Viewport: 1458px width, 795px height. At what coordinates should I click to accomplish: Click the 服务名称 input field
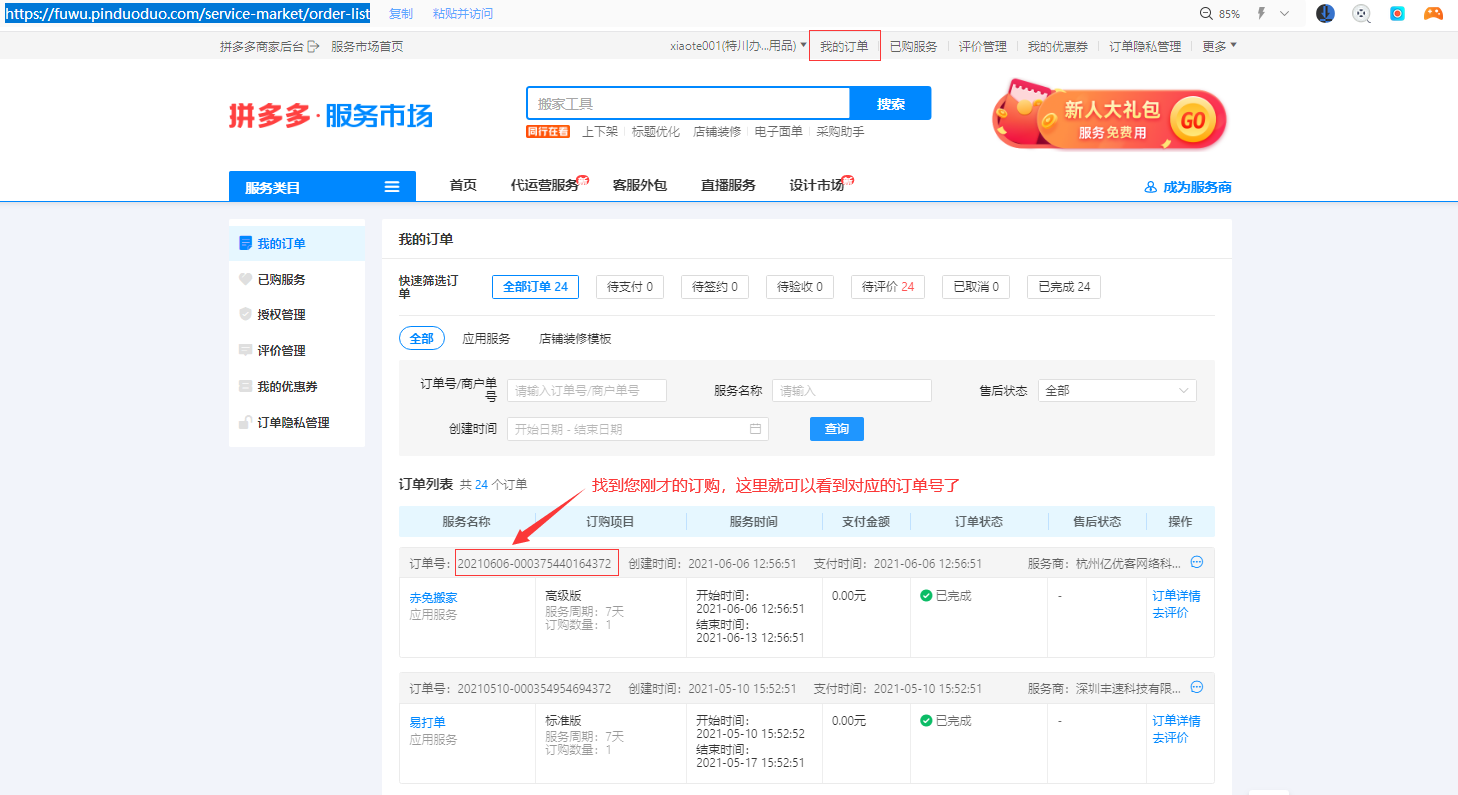point(852,390)
